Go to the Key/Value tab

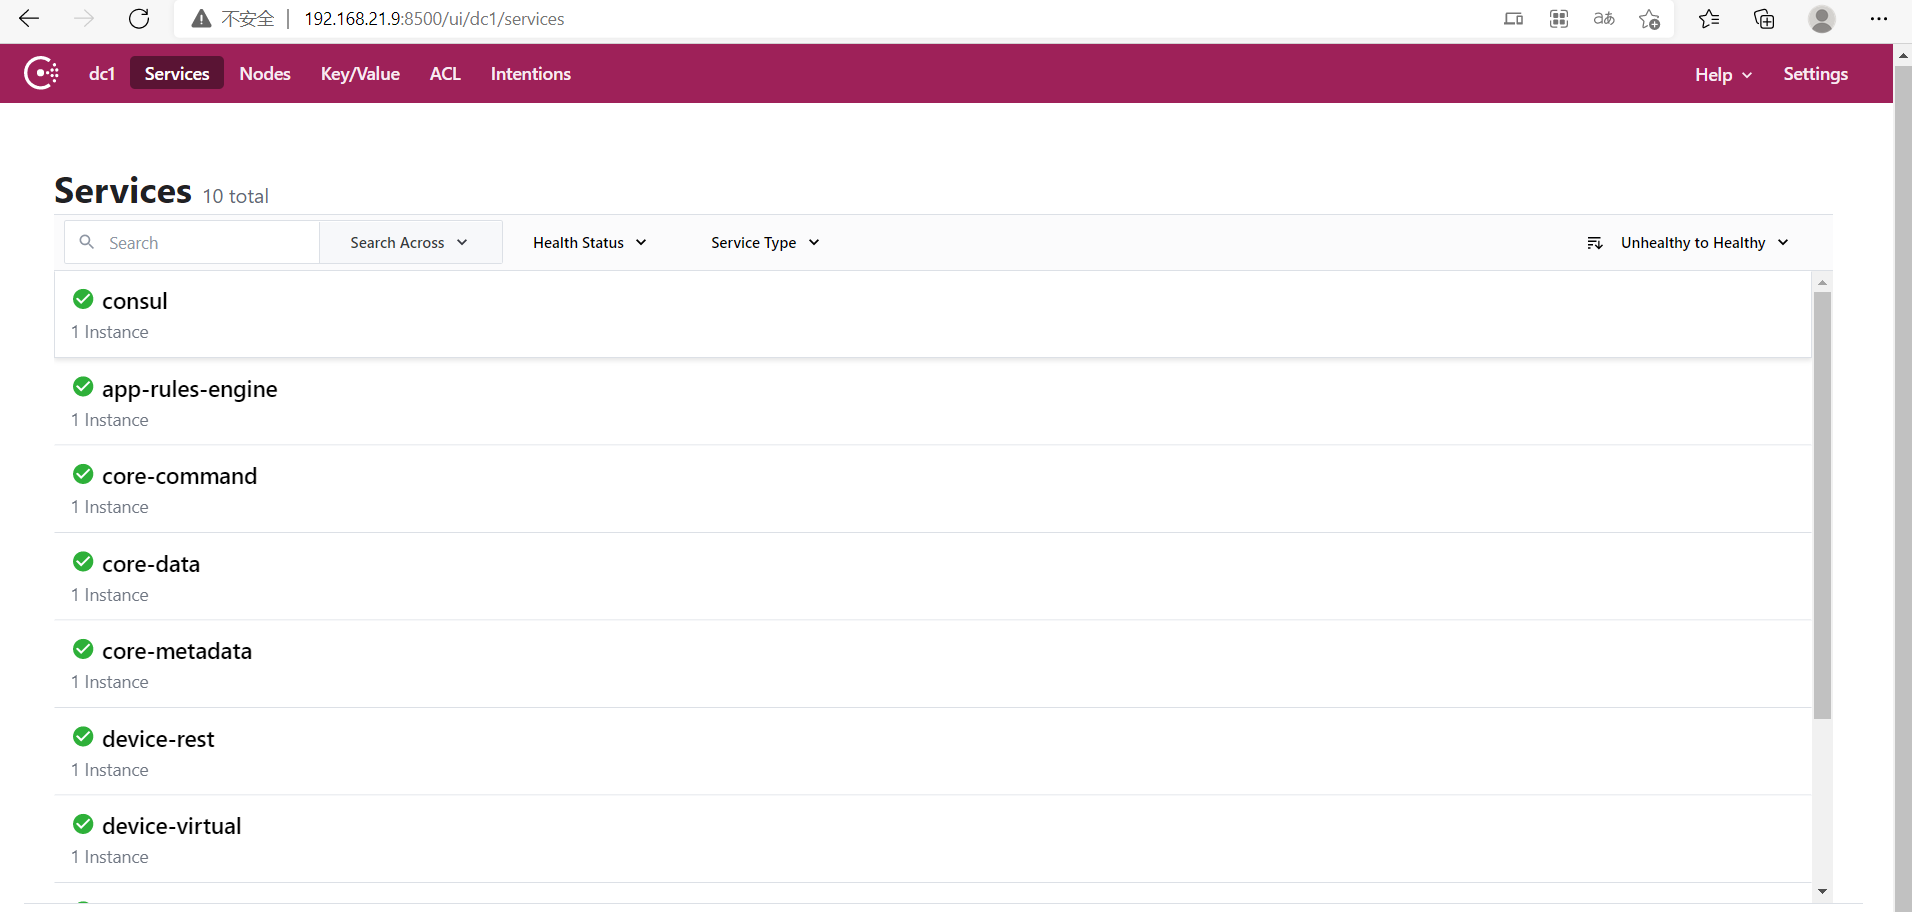360,73
